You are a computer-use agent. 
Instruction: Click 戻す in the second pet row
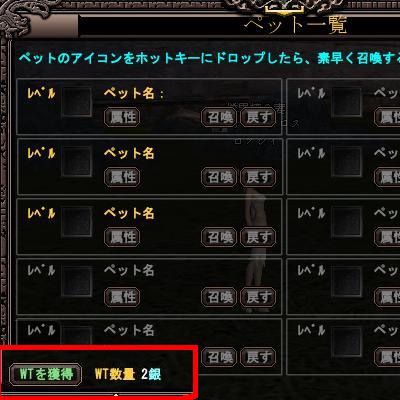point(258,177)
